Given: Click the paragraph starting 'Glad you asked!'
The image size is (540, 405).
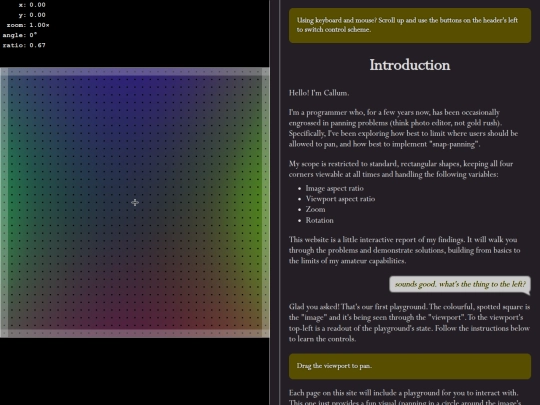Looking at the screenshot, I should tap(409, 323).
